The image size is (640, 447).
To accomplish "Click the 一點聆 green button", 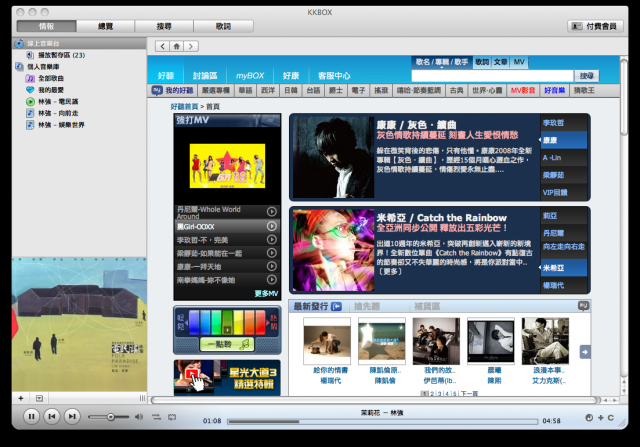I will point(227,344).
